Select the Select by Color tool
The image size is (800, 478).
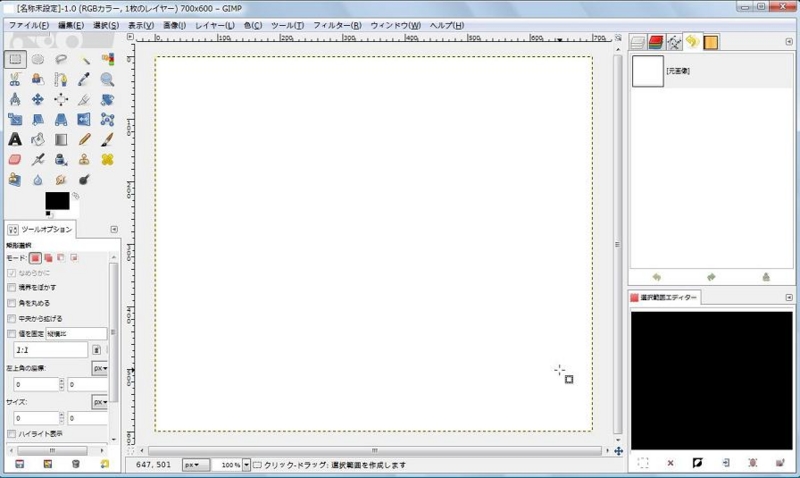107,59
